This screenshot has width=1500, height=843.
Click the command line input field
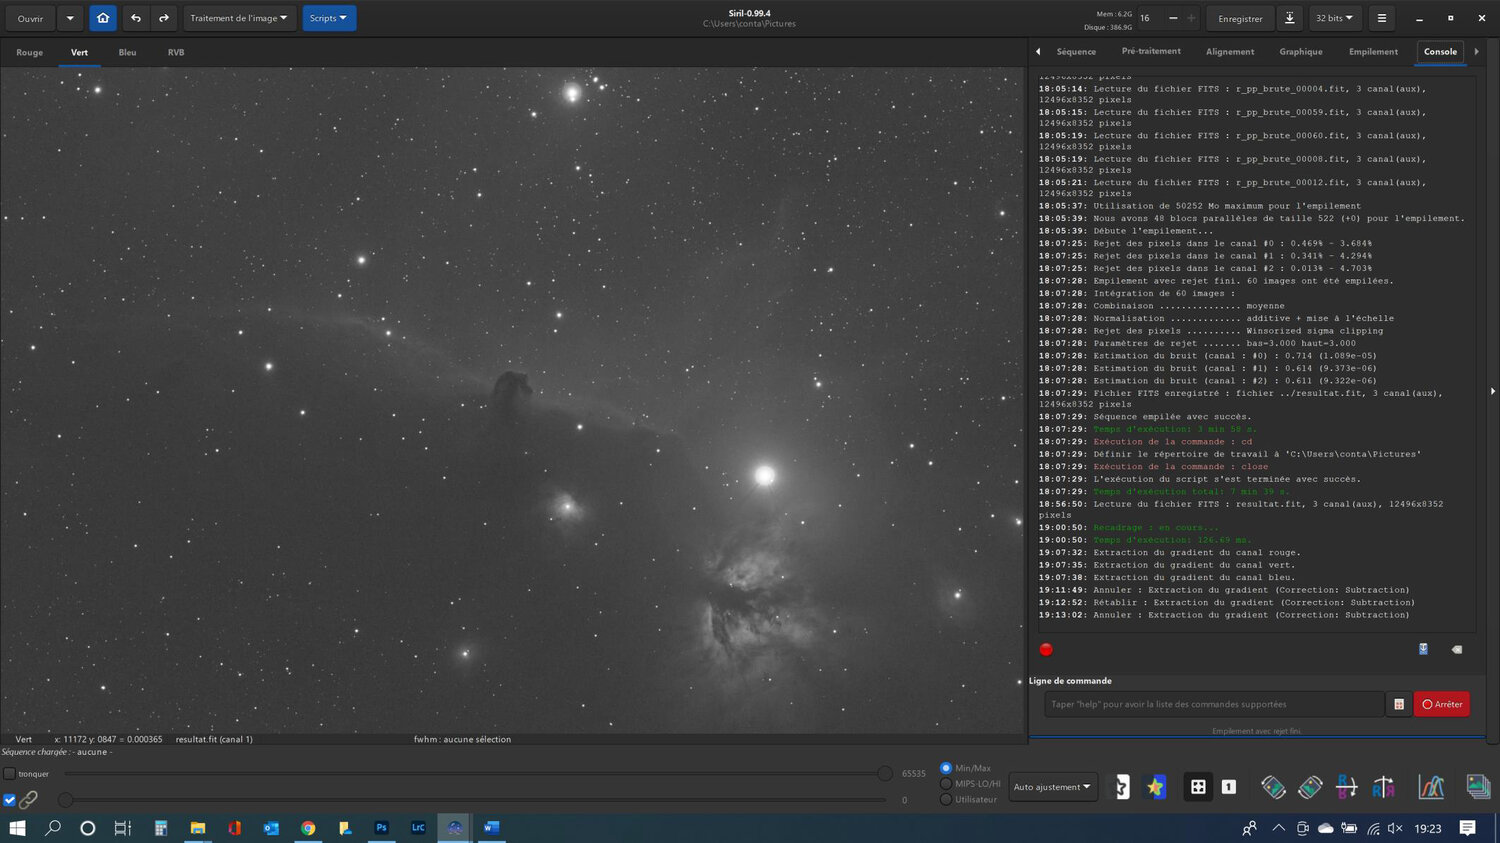(1213, 704)
